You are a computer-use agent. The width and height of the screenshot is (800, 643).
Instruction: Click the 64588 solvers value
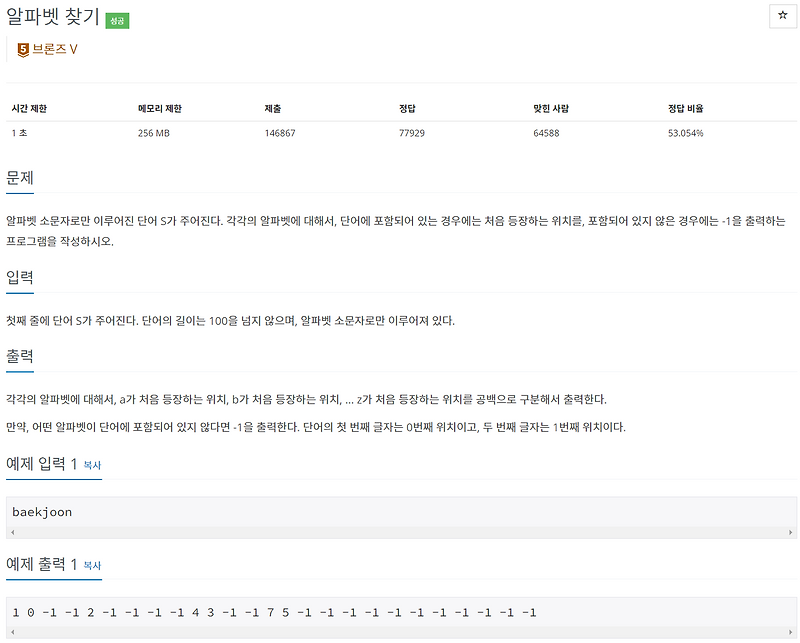click(546, 133)
